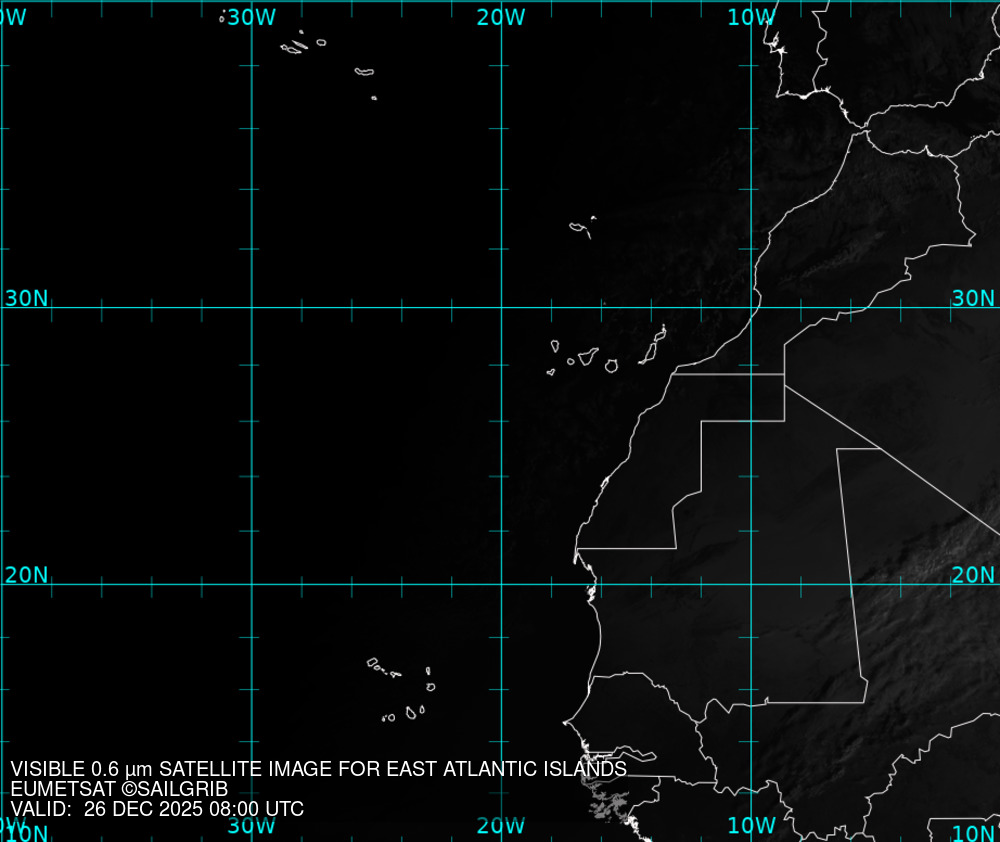Click the VISIBLE 0.6 µm SATELLITE IMAGE caption
The image size is (1000, 842).
[x=318, y=769]
